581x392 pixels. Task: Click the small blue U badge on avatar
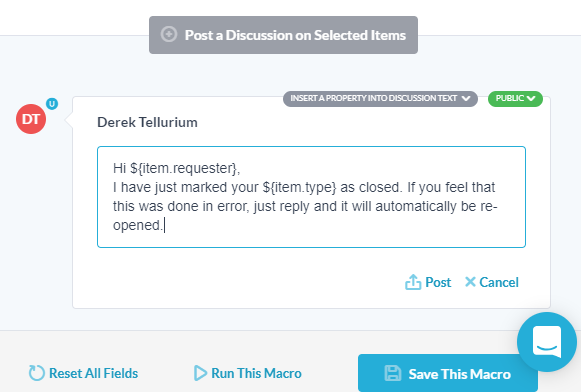click(52, 104)
